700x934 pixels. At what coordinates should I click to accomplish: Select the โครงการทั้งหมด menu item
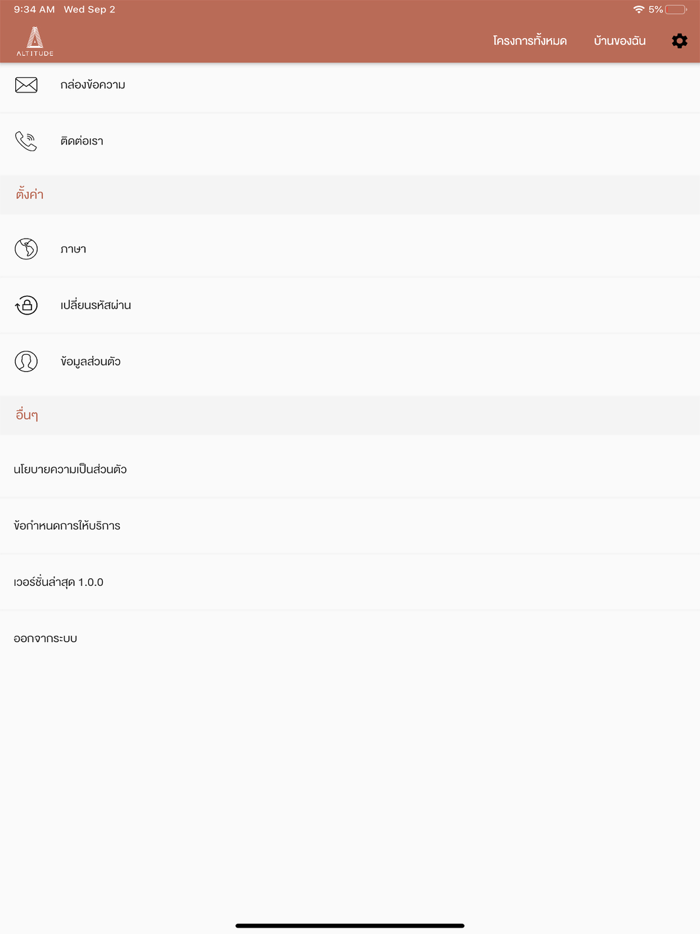(x=530, y=41)
